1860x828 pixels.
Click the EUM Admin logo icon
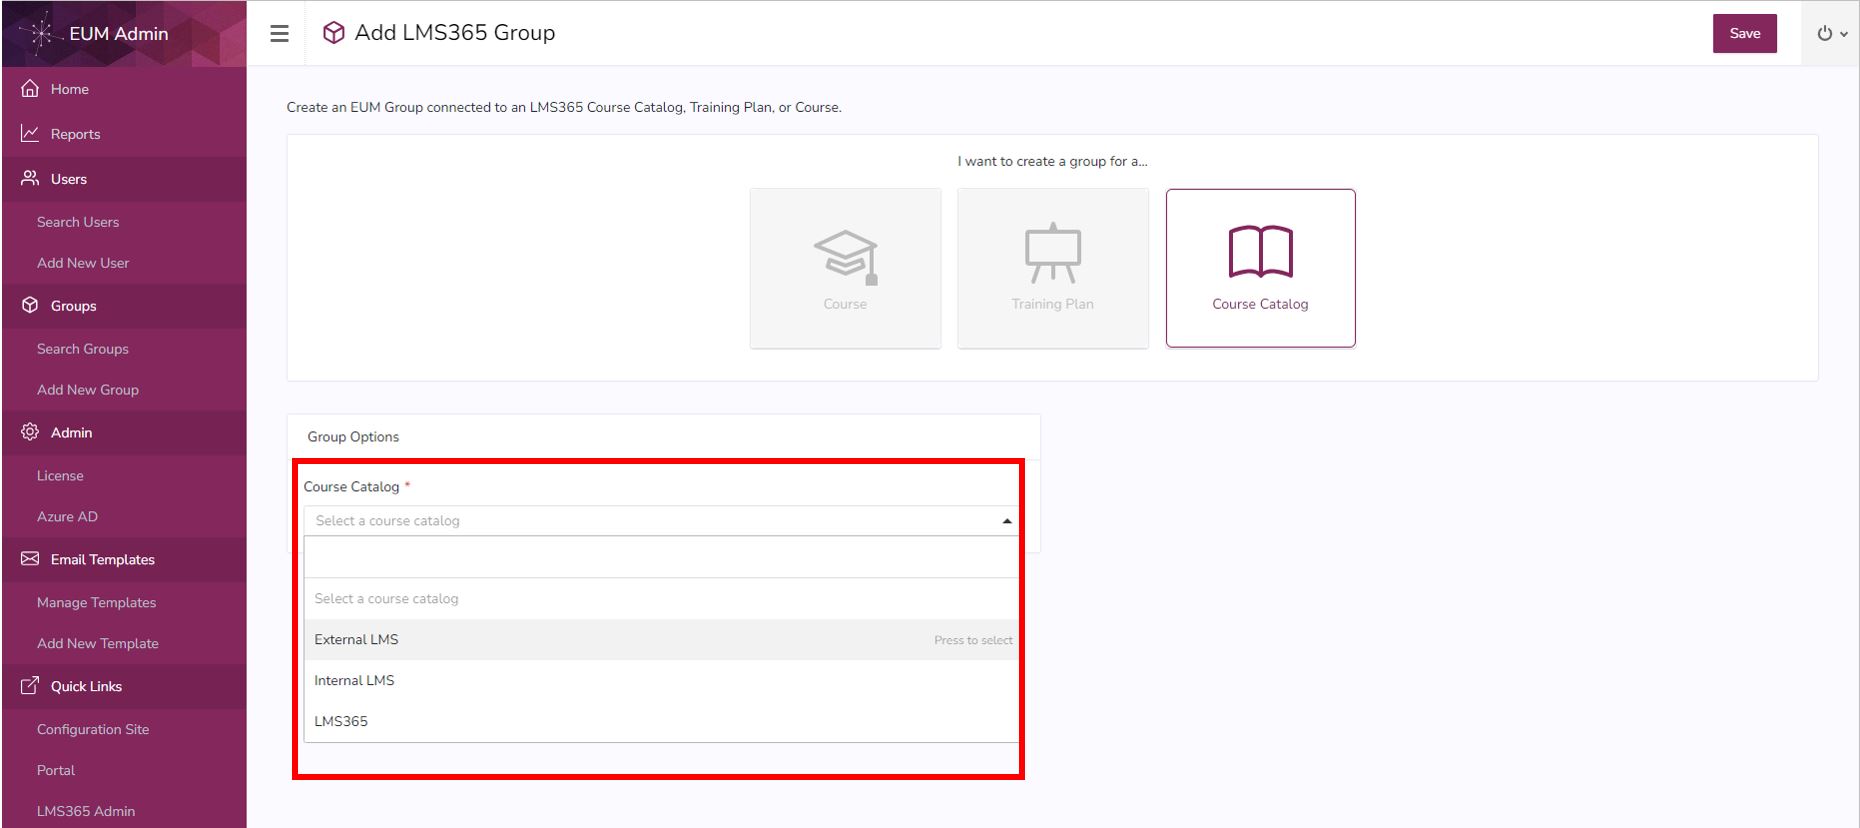click(41, 34)
